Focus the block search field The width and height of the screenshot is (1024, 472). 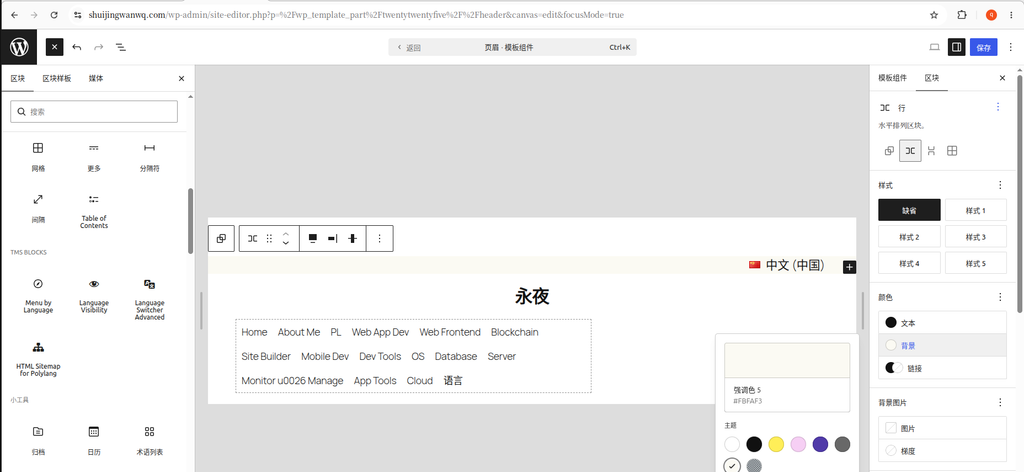click(94, 112)
